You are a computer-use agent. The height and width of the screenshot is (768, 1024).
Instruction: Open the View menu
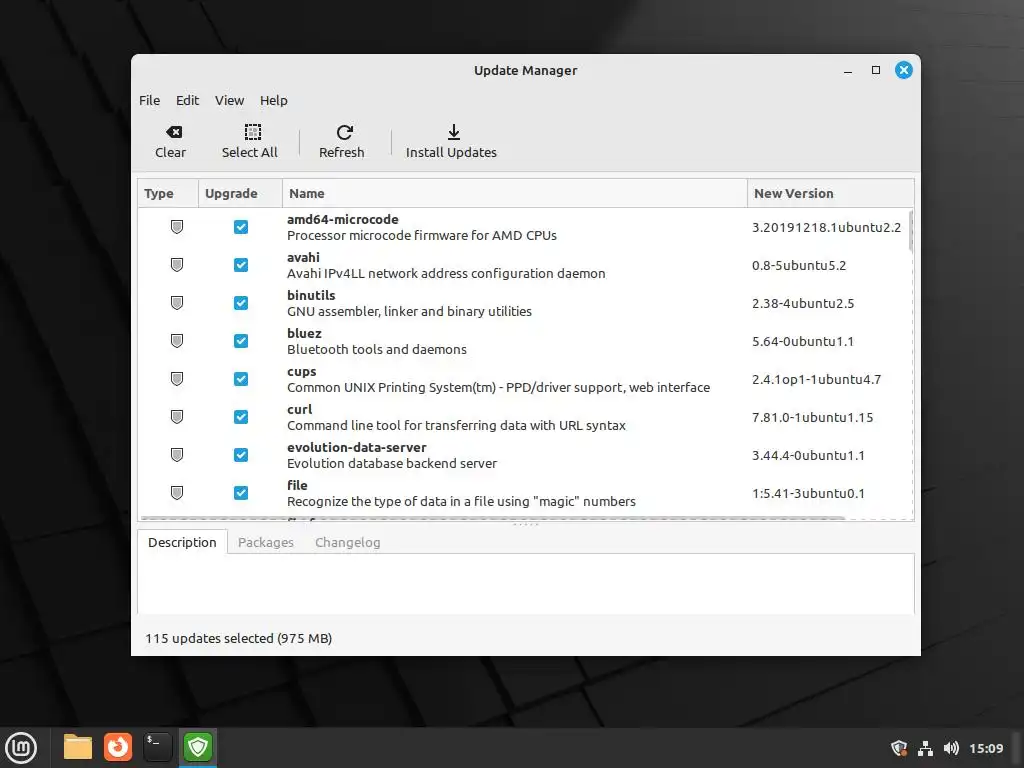point(229,101)
